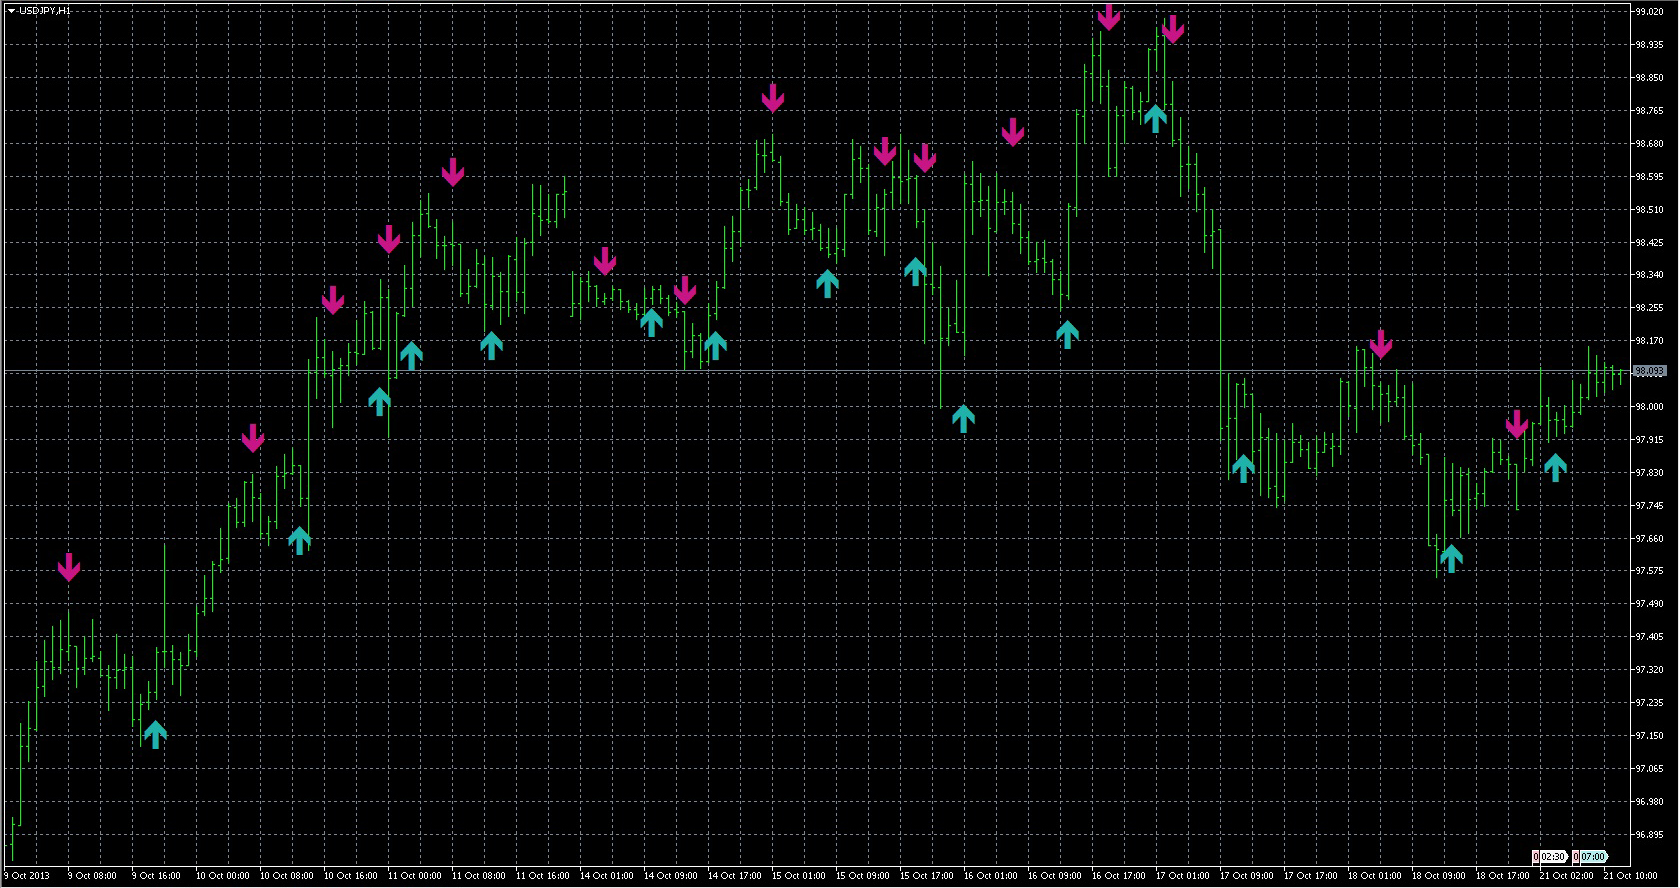This screenshot has height=888, width=1680.
Task: Select the rightmost magenta sell arrow
Action: point(1517,424)
